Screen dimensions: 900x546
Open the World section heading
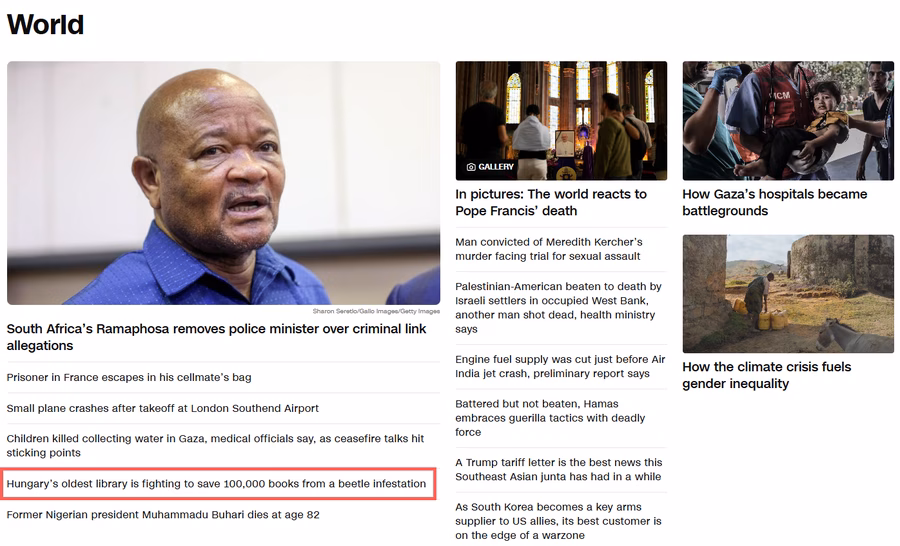pyautogui.click(x=45, y=25)
